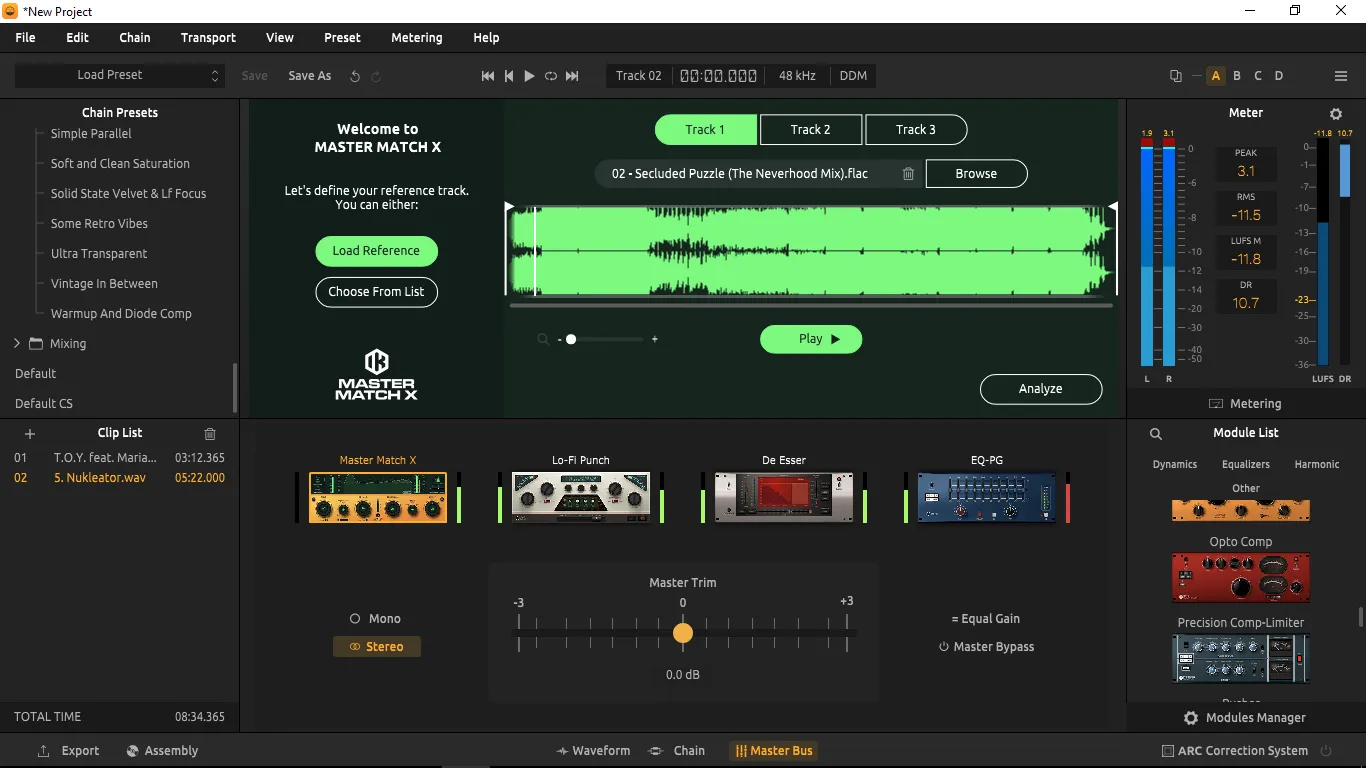This screenshot has width=1366, height=768.
Task: Select the Mono radio option
Action: pos(376,619)
